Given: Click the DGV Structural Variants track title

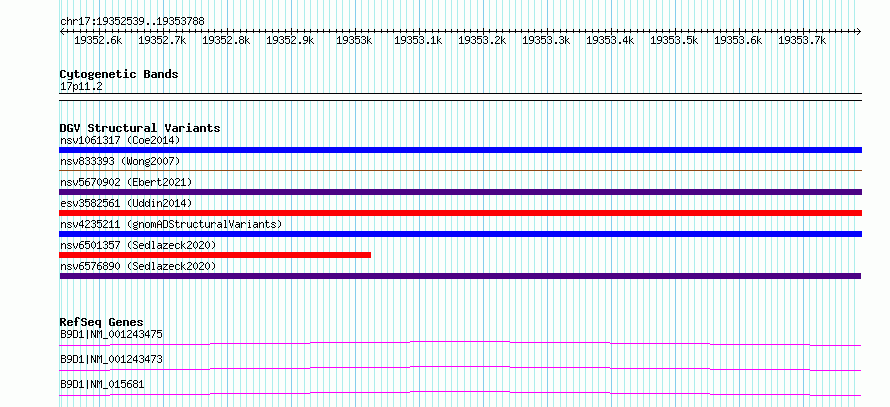Looking at the screenshot, I should pyautogui.click(x=140, y=128).
